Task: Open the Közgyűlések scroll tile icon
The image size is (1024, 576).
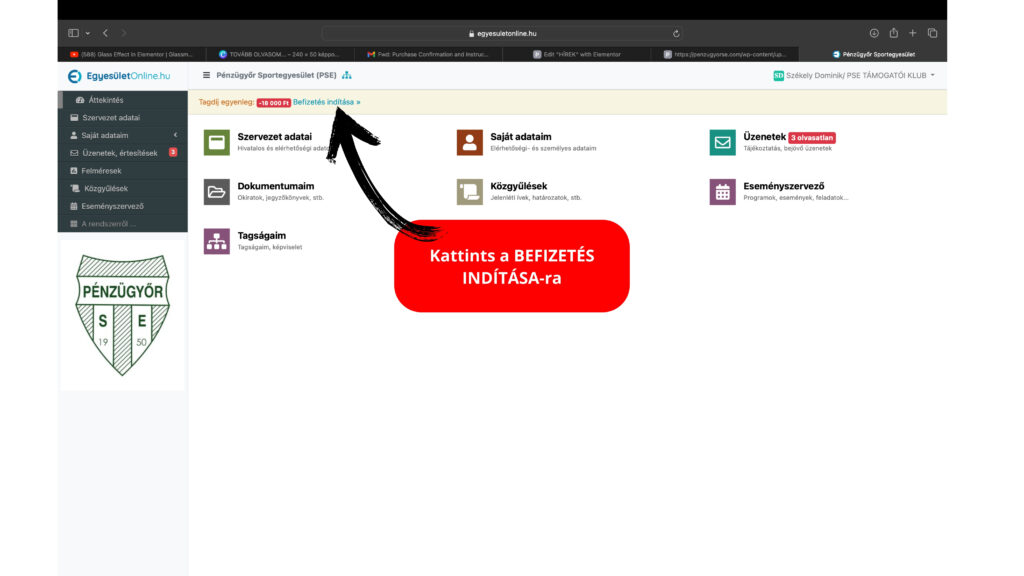Action: coord(470,192)
